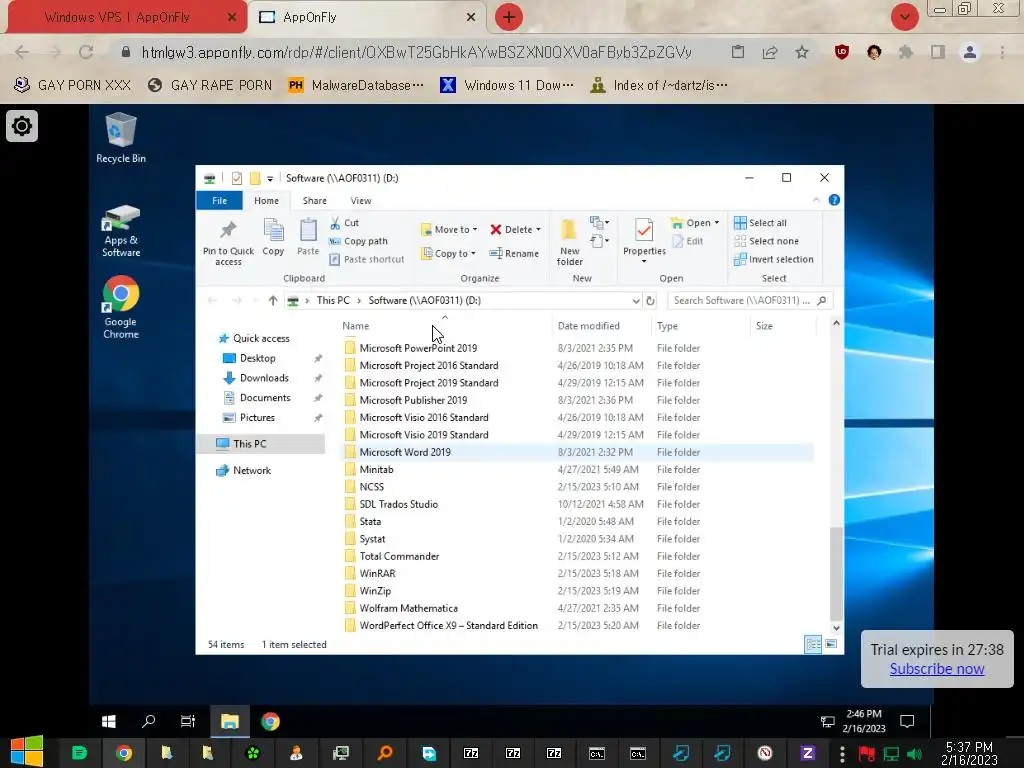Click Subscribe now link
Screen dimensions: 1024x768
tap(936, 669)
